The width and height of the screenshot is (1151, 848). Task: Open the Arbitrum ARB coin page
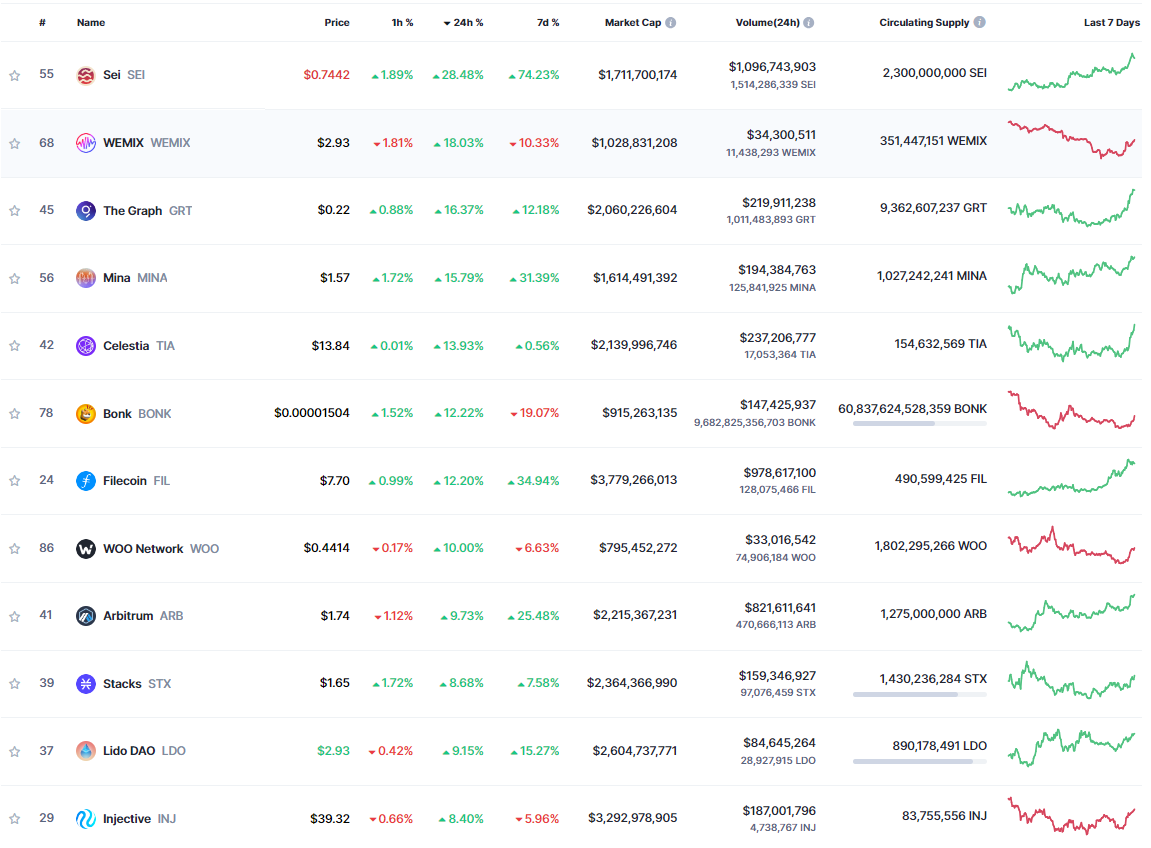(x=143, y=616)
